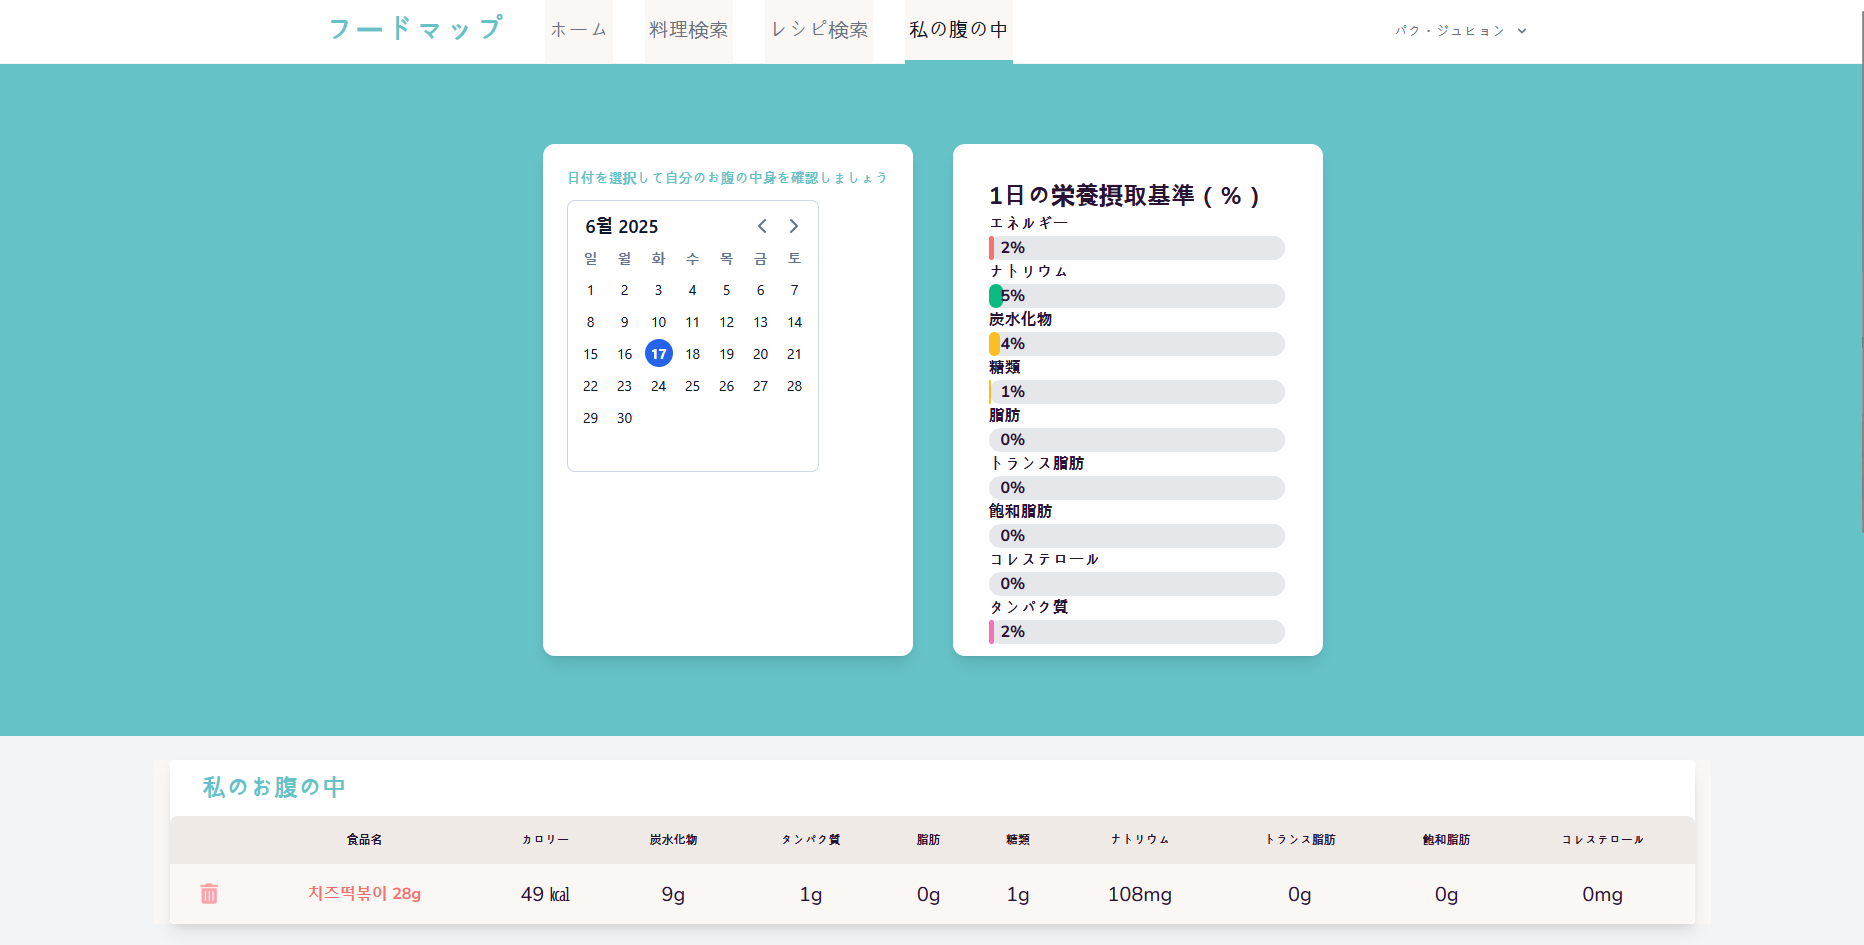Click the トランス脂肪 table column header

(1300, 840)
